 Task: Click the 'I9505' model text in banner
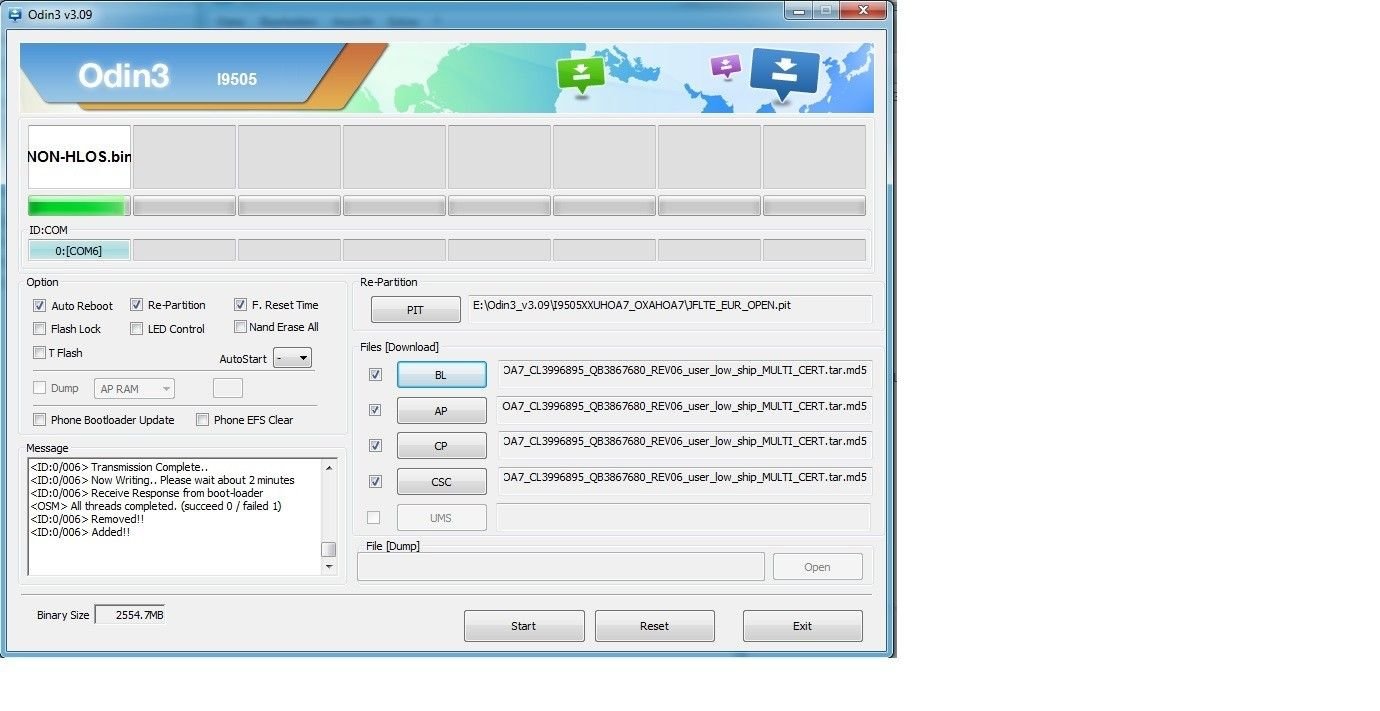pyautogui.click(x=237, y=79)
